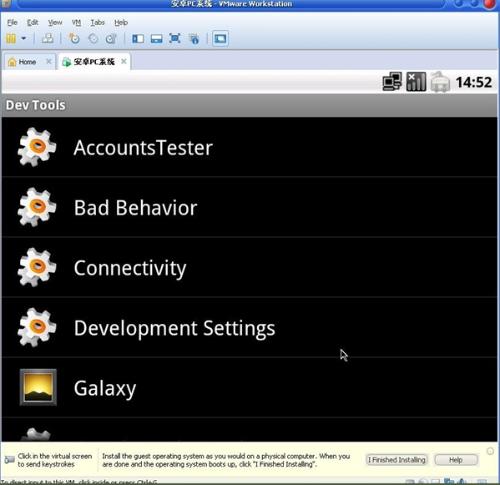The width and height of the screenshot is (500, 485).
Task: Enter full screen mode icon
Action: tap(175, 38)
